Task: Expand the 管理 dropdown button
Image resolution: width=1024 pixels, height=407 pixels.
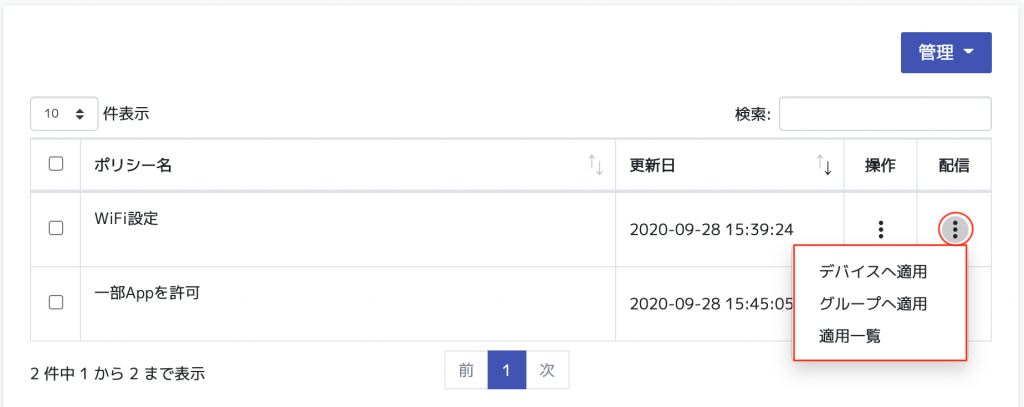Action: click(x=946, y=53)
